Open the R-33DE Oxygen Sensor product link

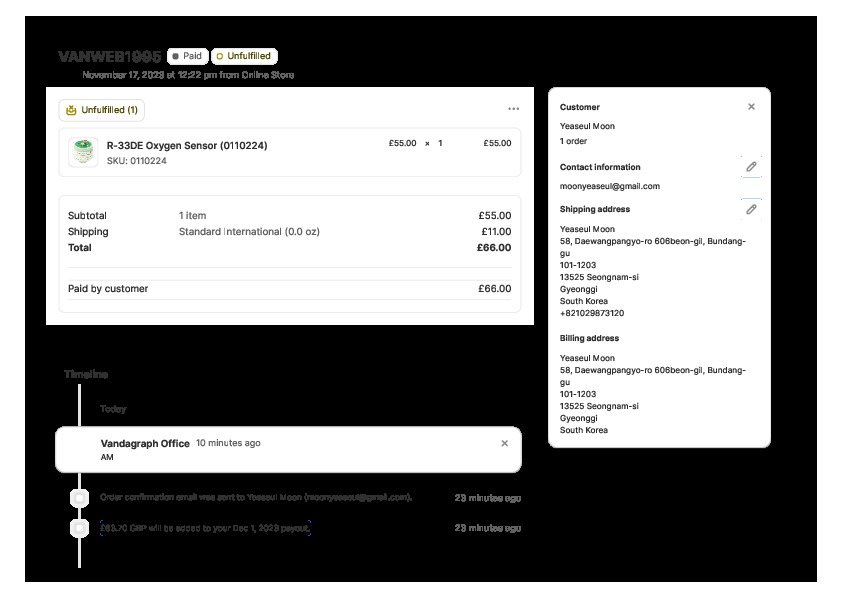tap(186, 145)
